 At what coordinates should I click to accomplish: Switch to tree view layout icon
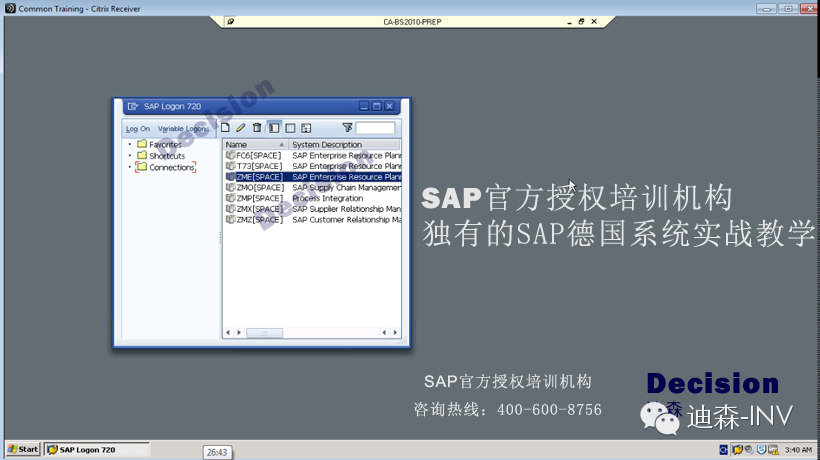click(x=306, y=128)
